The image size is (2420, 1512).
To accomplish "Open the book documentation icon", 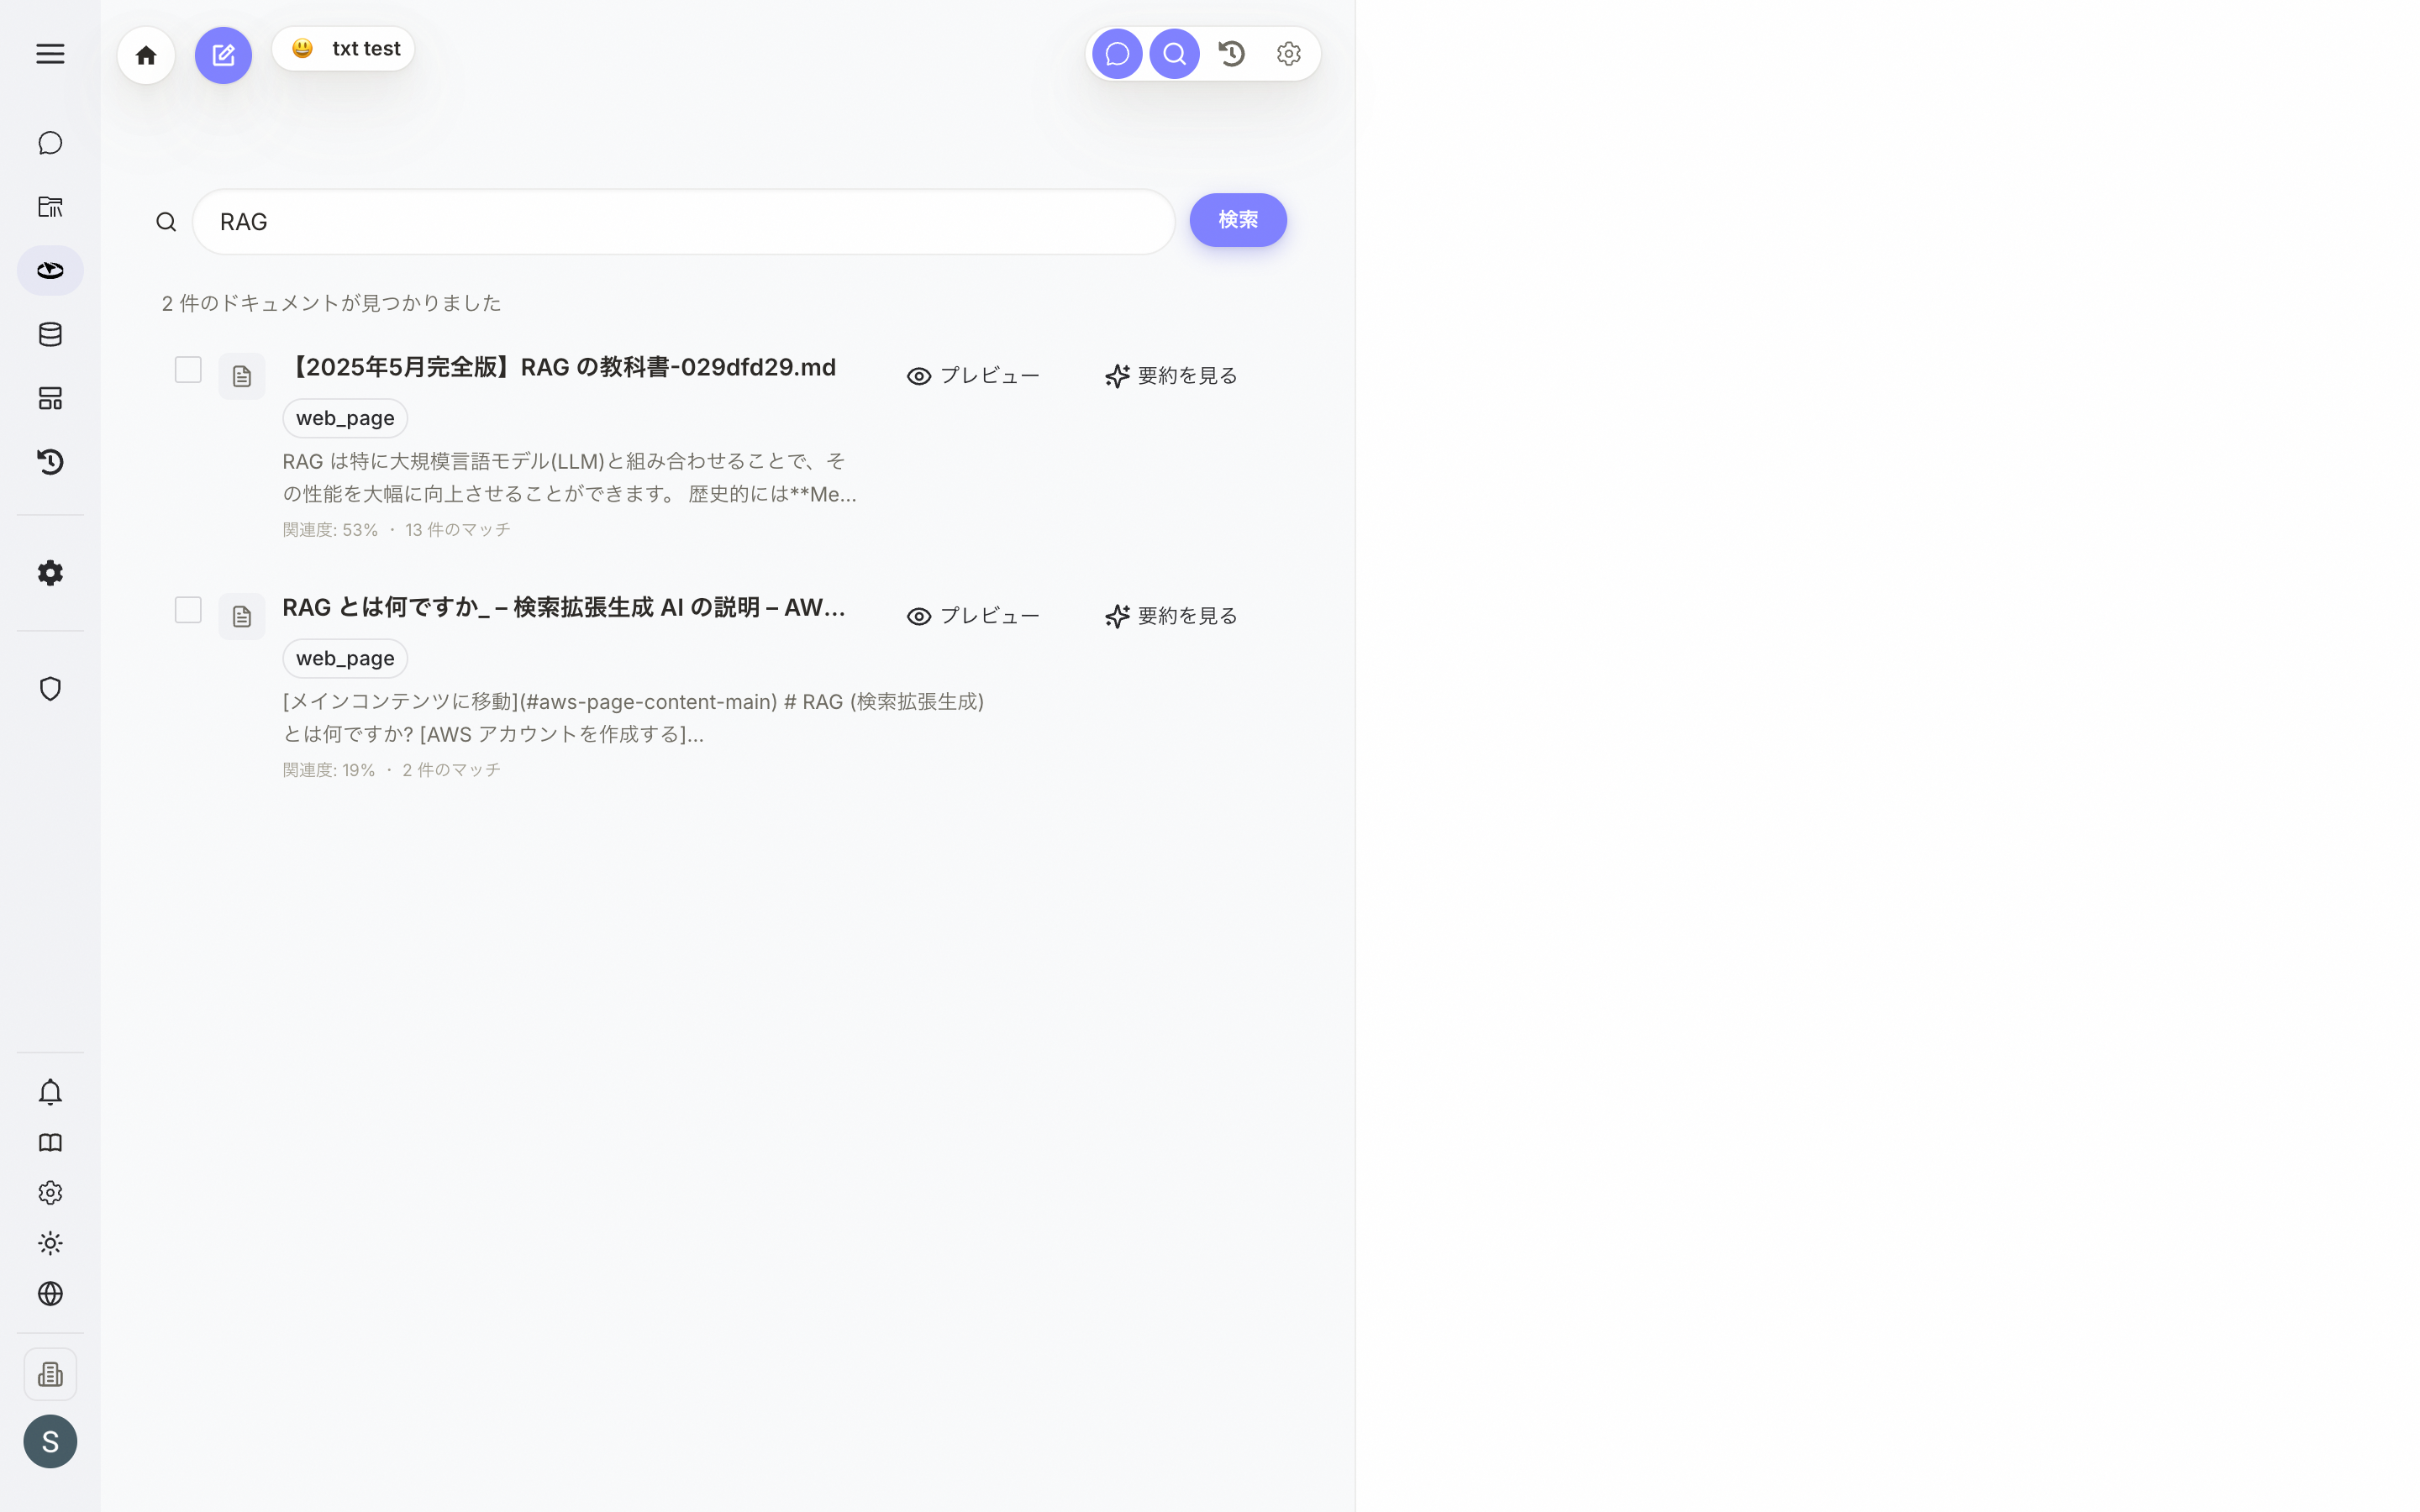I will [50, 1143].
